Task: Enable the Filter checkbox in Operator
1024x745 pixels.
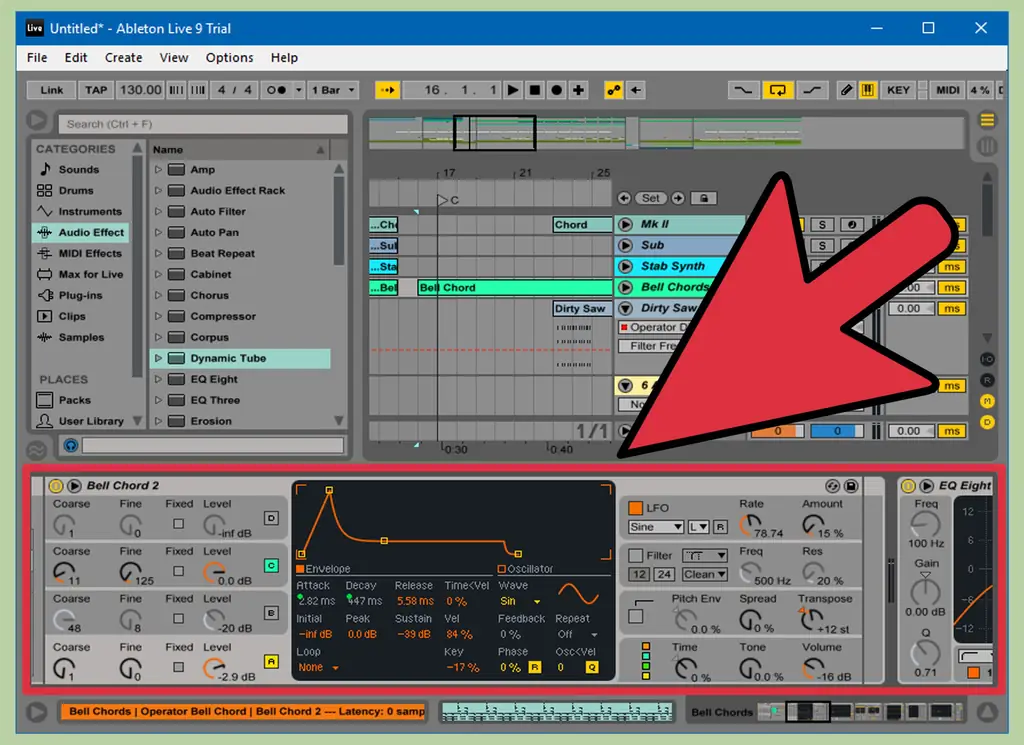Action: point(635,556)
